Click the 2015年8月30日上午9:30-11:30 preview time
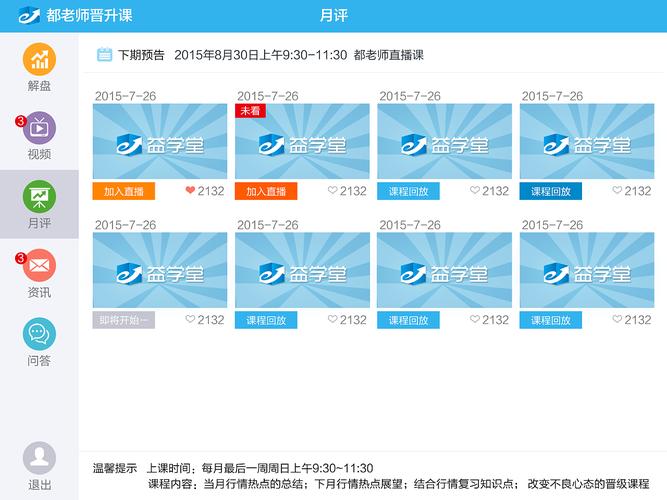Image resolution: width=667 pixels, height=500 pixels. [261, 55]
